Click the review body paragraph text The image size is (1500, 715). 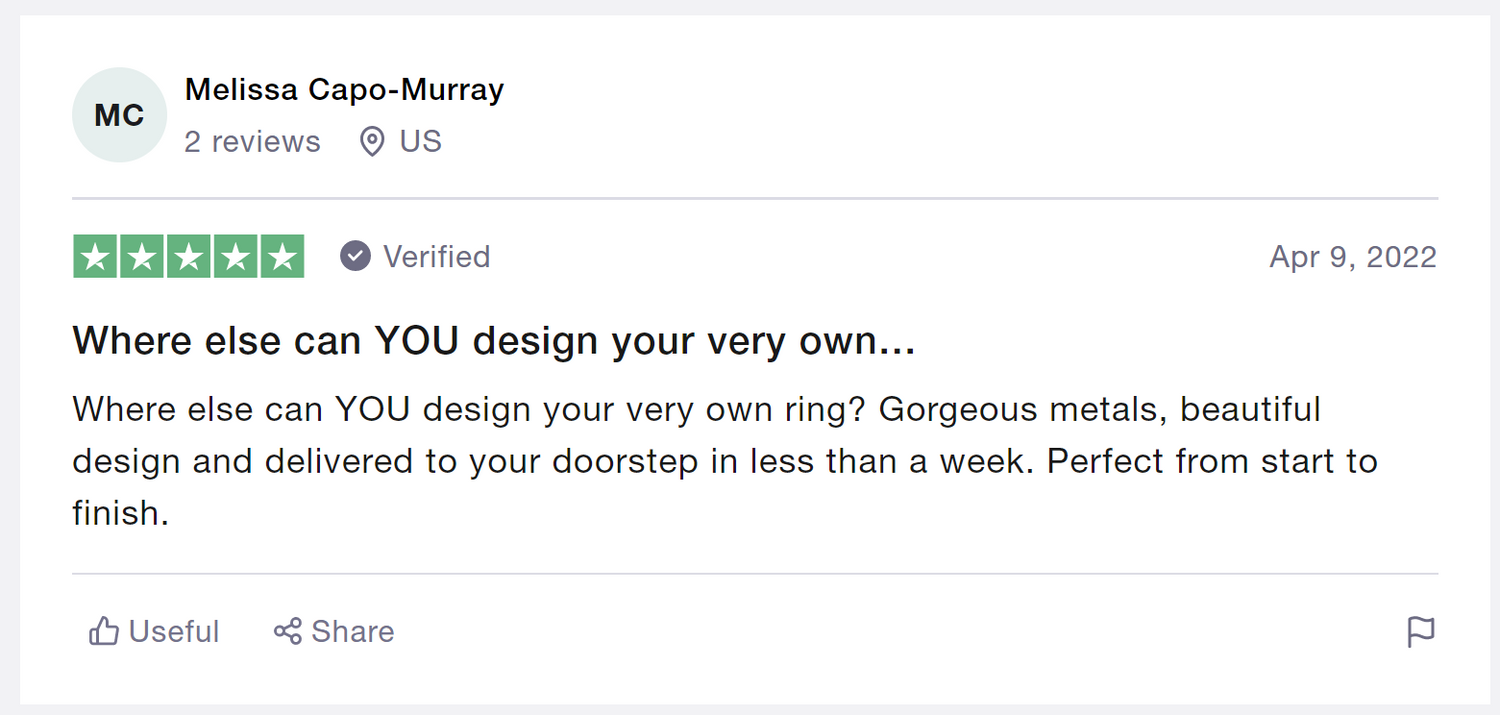point(700,461)
